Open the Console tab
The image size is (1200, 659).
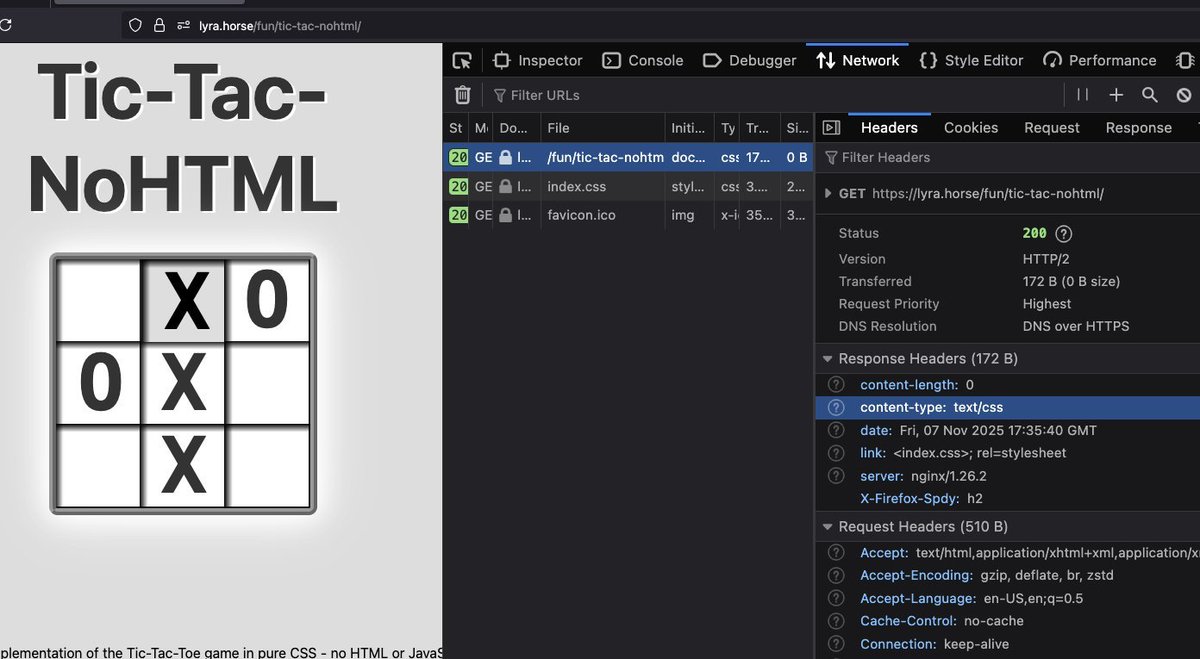coord(643,60)
